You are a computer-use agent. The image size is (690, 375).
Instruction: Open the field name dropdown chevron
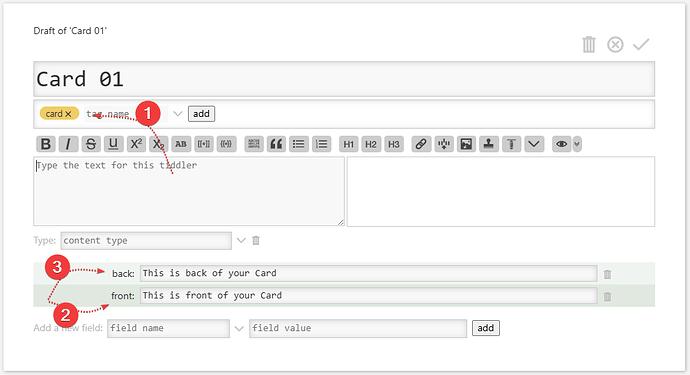pos(239,328)
